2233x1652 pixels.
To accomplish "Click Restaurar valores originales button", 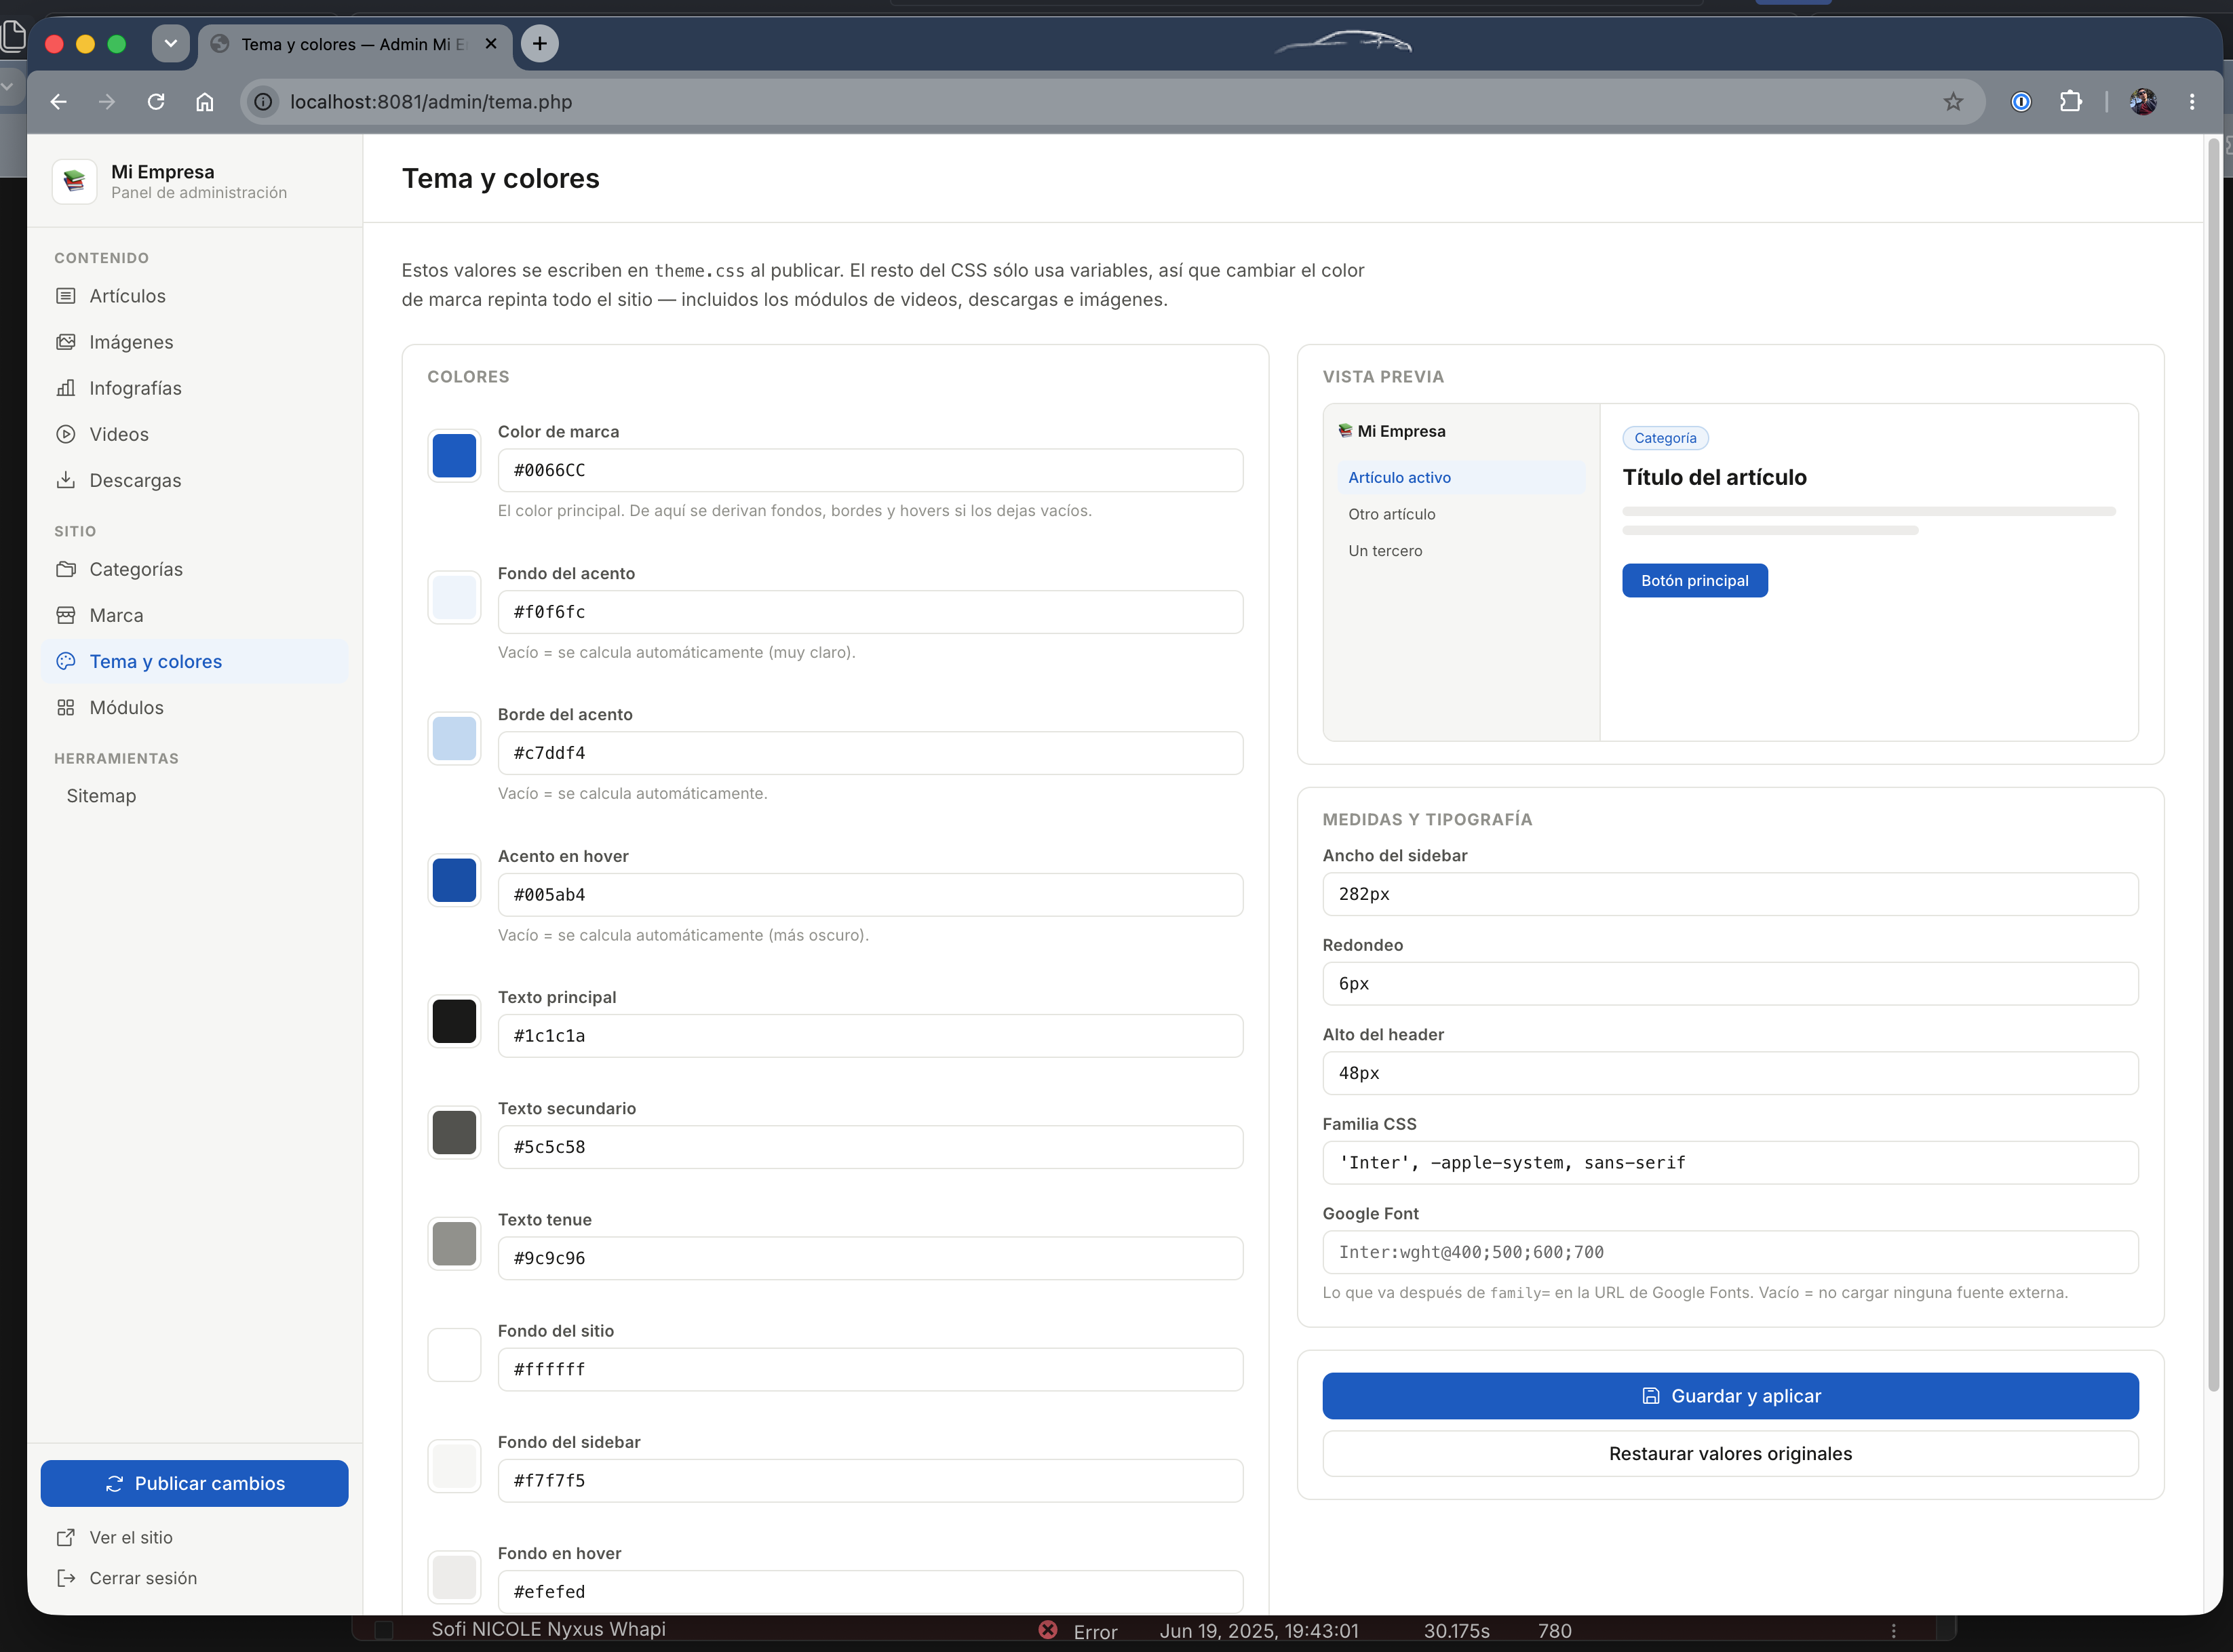I will (x=1730, y=1454).
